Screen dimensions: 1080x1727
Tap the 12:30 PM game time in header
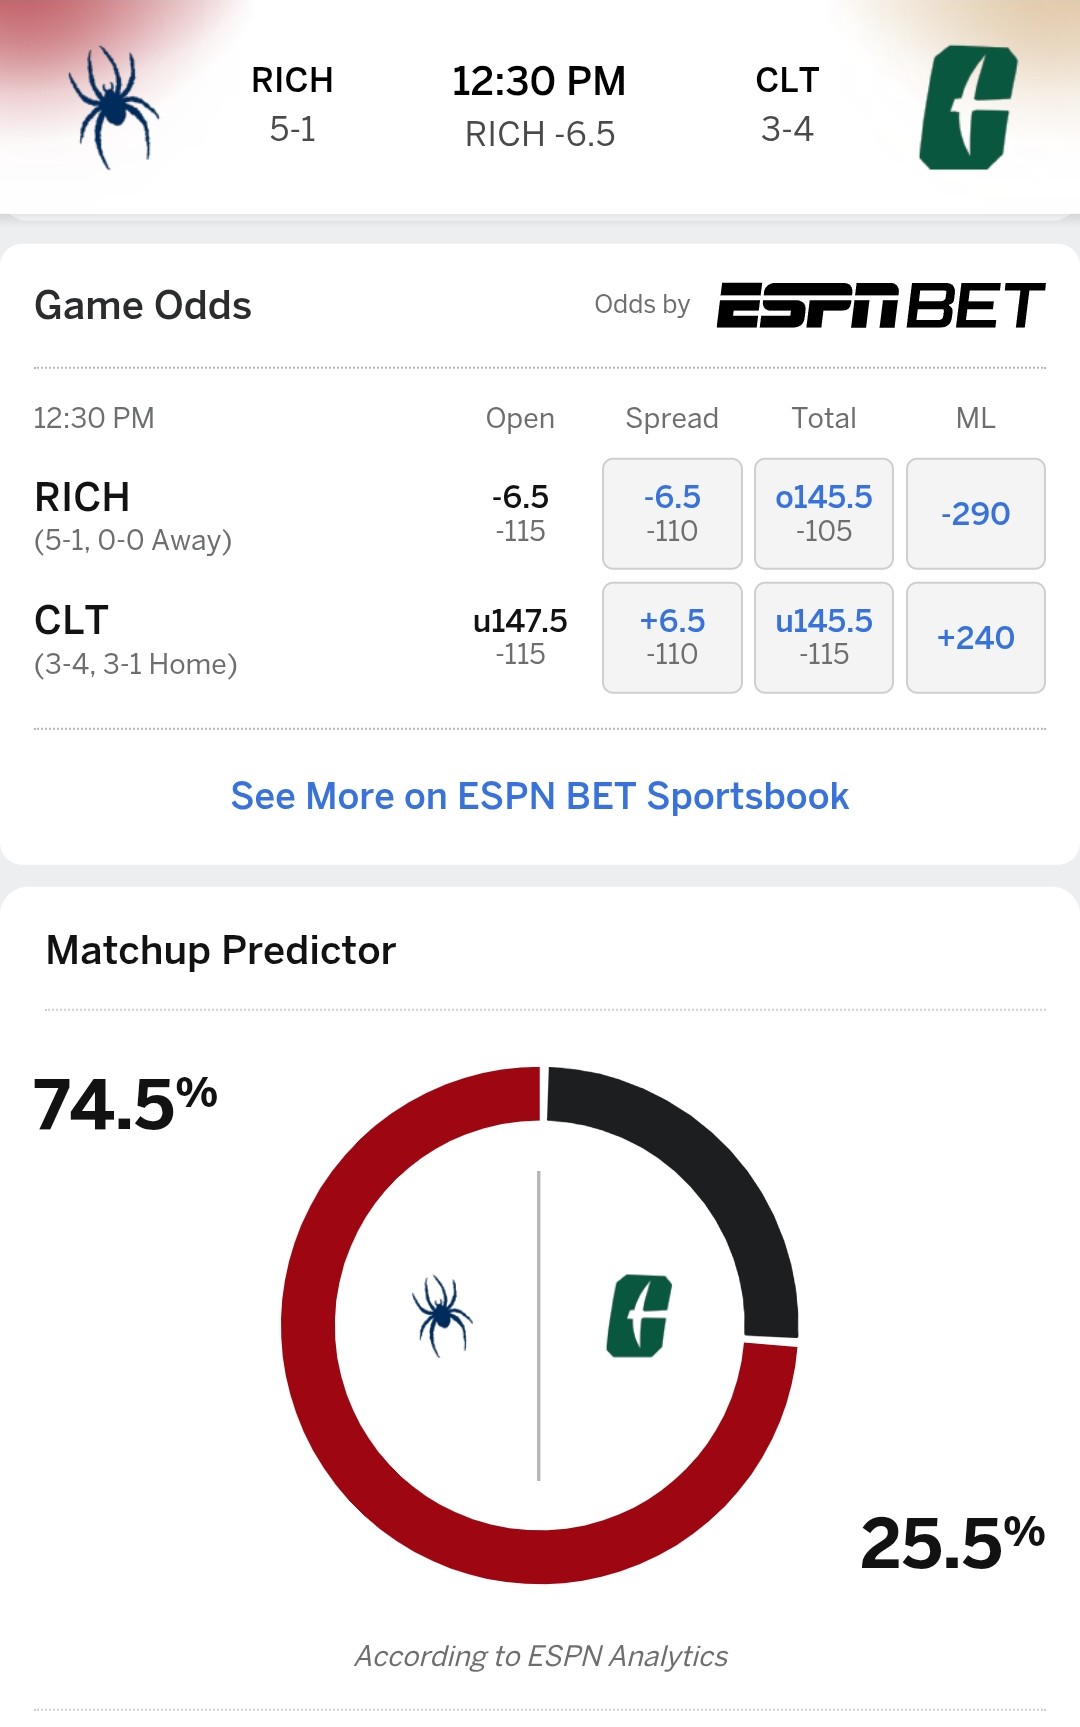click(x=539, y=82)
